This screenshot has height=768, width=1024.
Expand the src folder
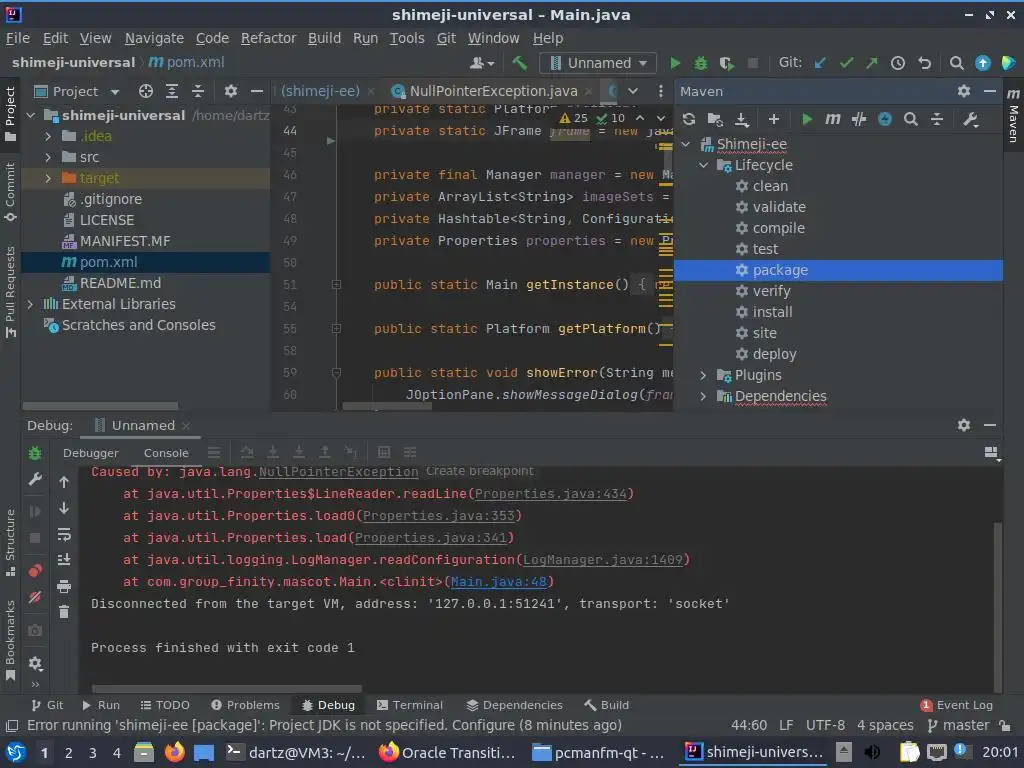coord(48,157)
